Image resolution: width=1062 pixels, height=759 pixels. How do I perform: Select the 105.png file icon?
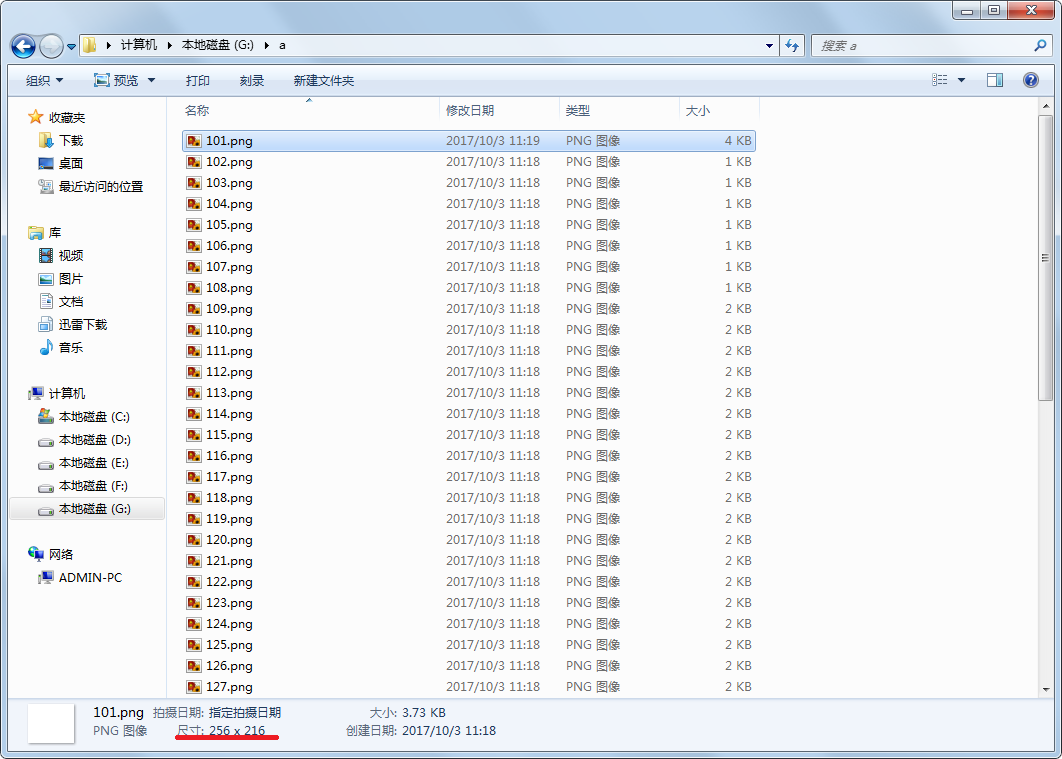pos(194,225)
